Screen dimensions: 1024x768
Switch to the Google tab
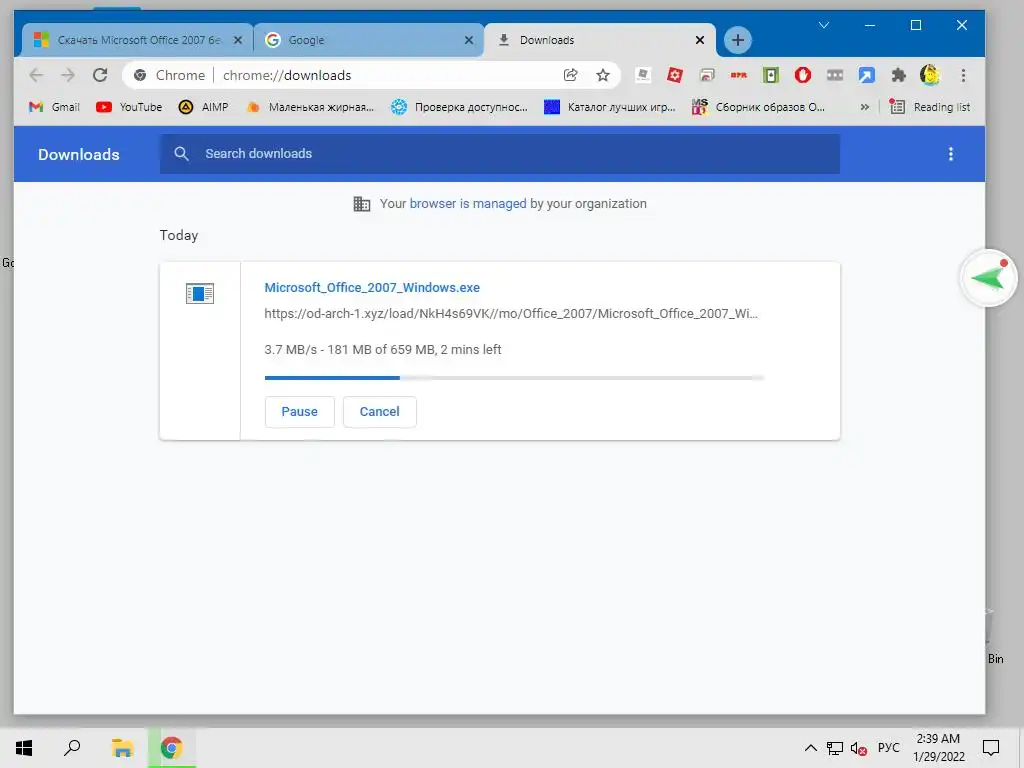click(x=369, y=40)
